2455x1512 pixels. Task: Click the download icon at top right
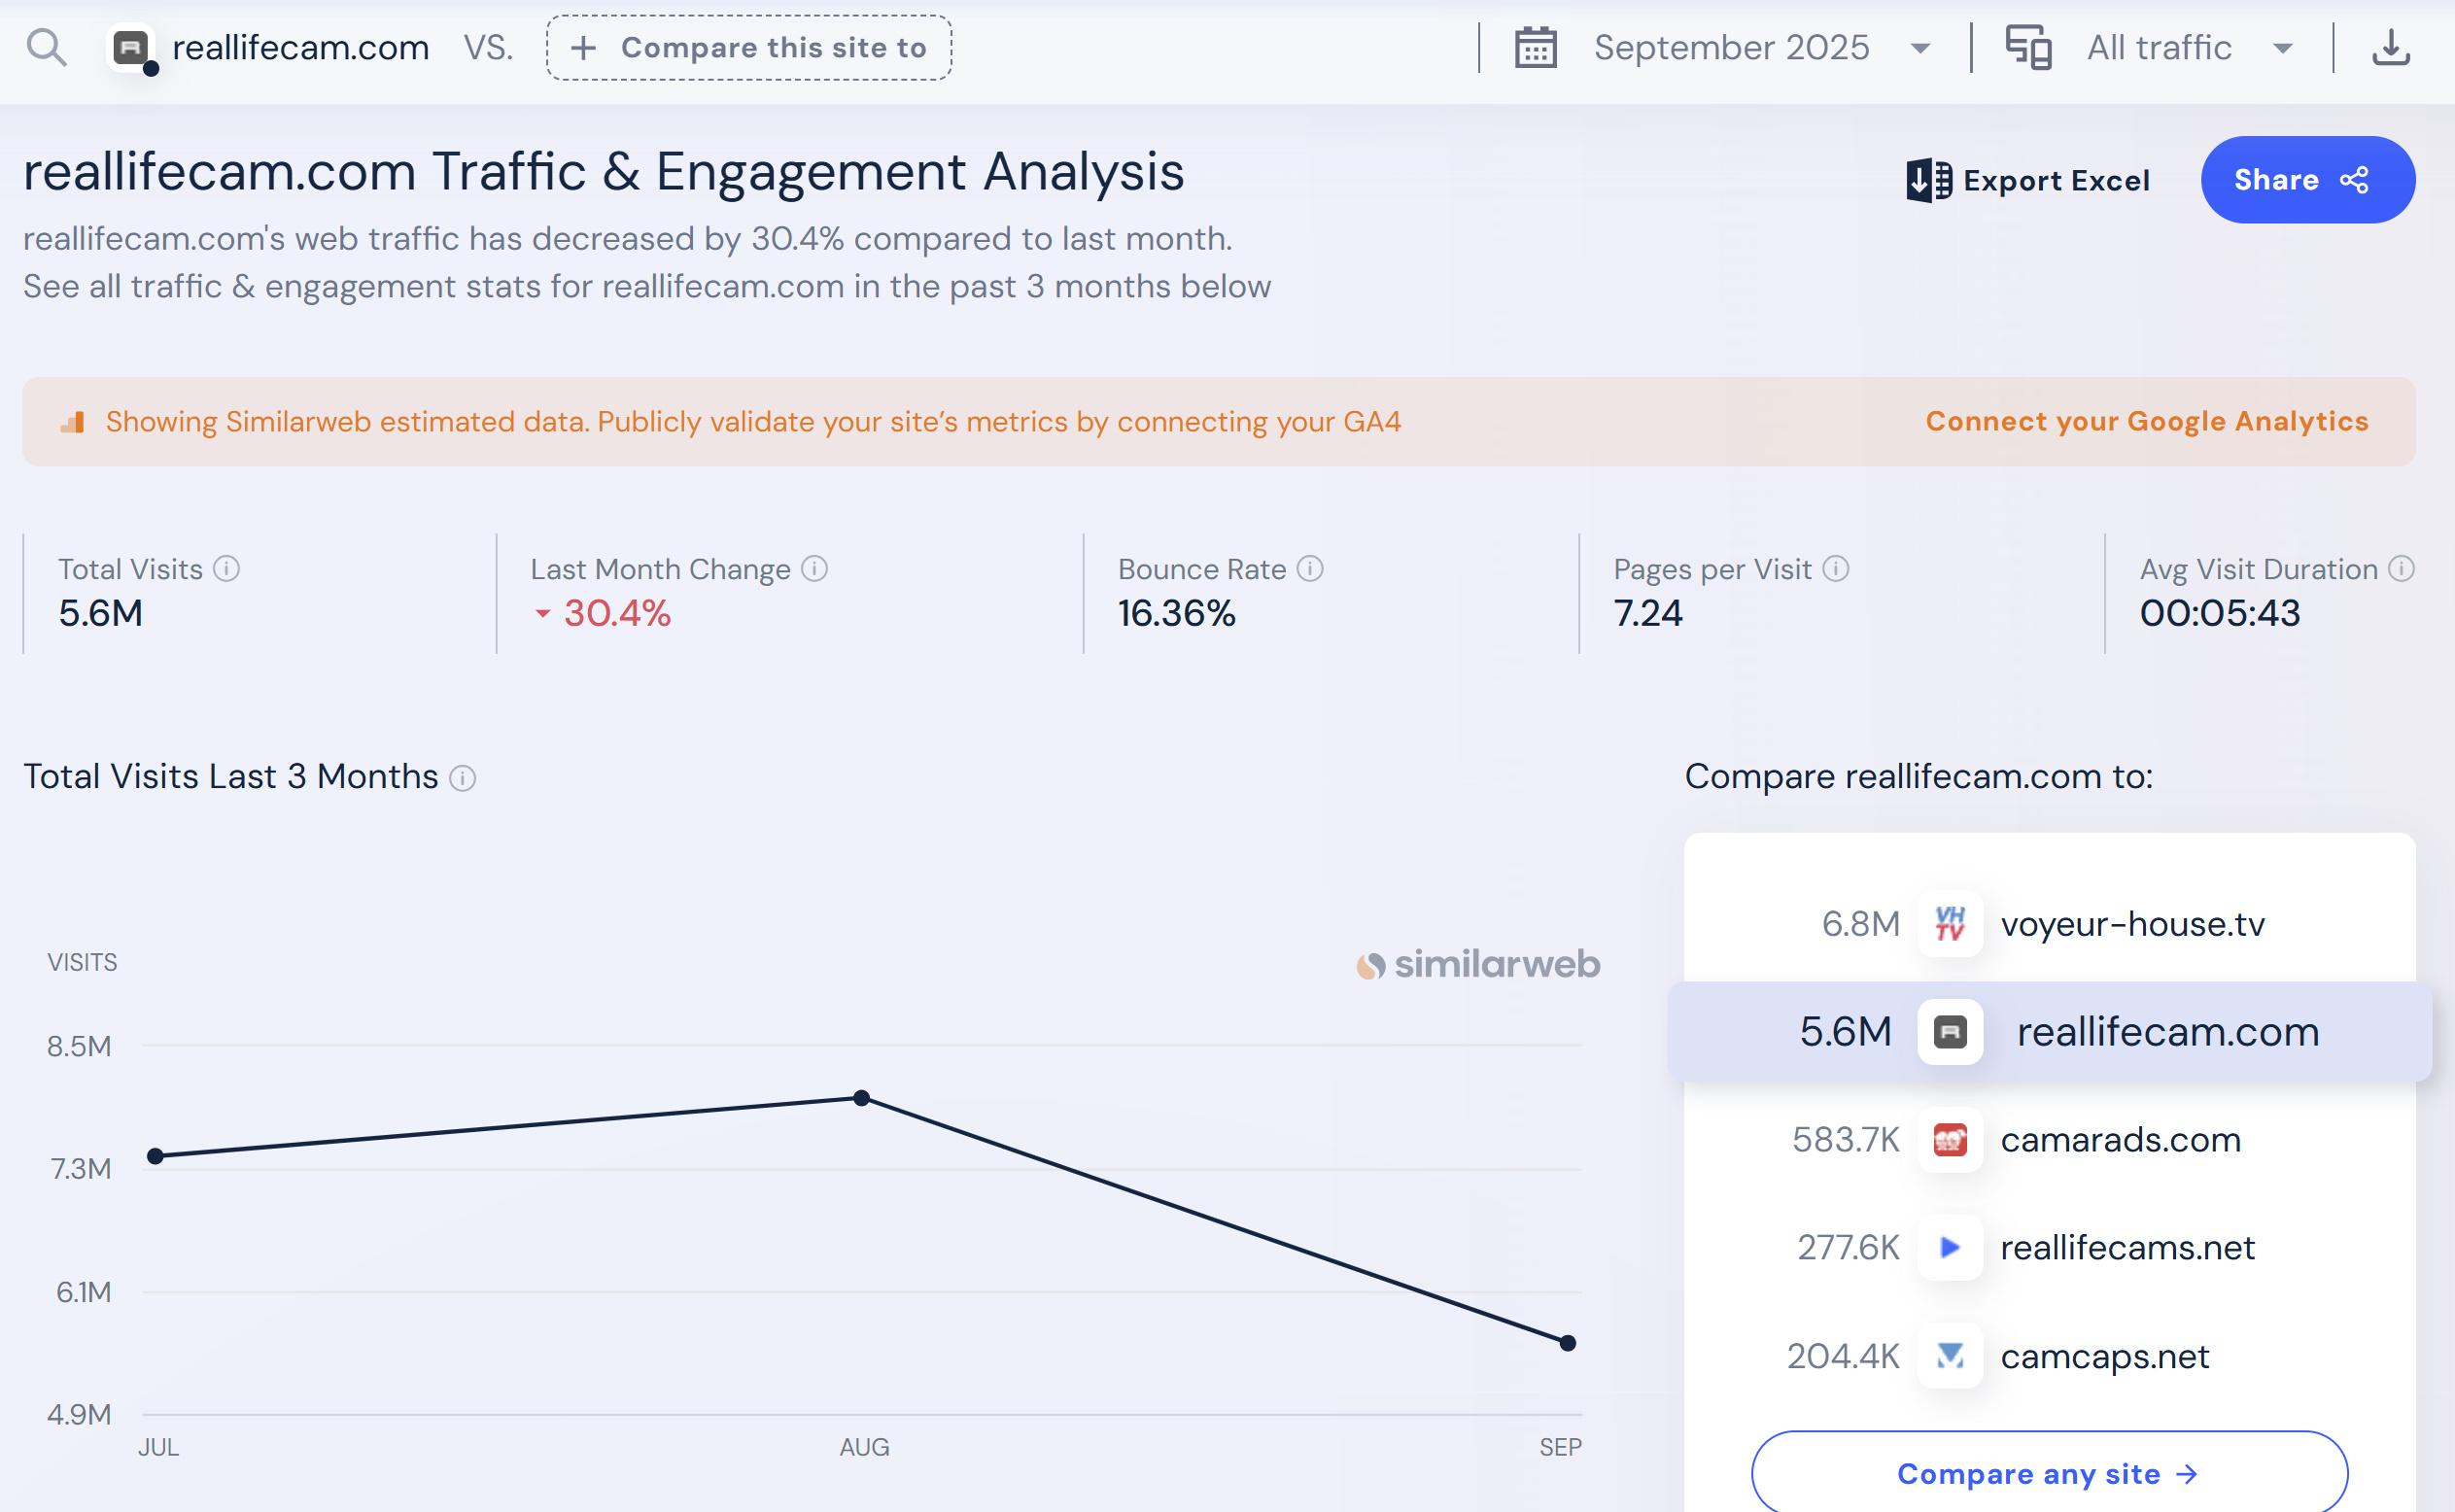click(x=2390, y=47)
